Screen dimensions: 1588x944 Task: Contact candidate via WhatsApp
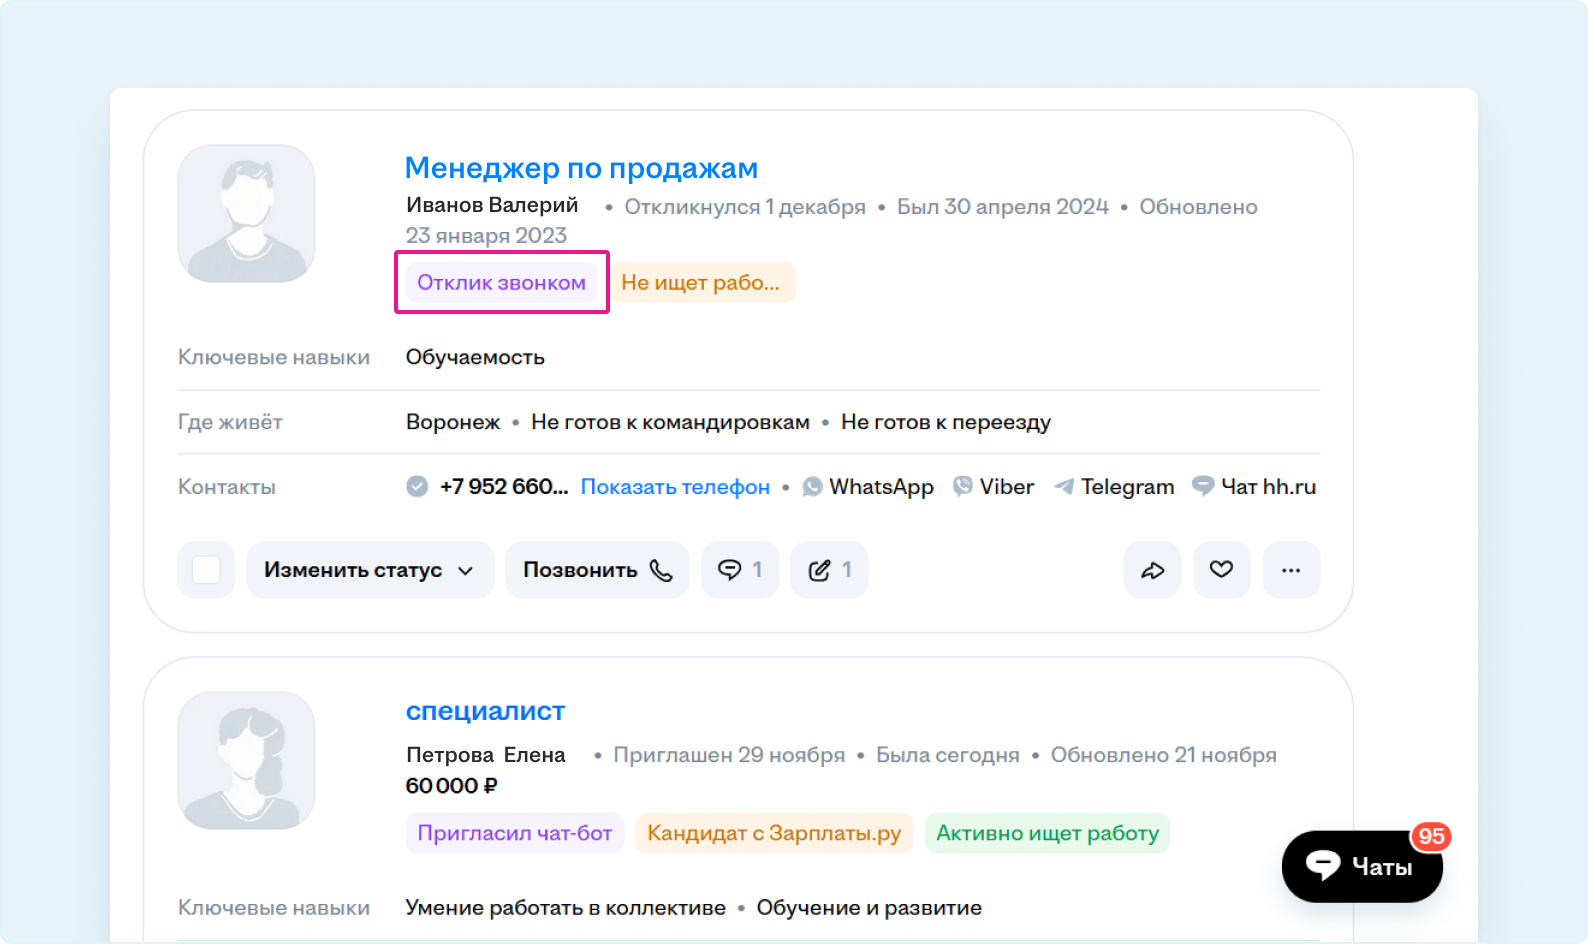pos(868,487)
